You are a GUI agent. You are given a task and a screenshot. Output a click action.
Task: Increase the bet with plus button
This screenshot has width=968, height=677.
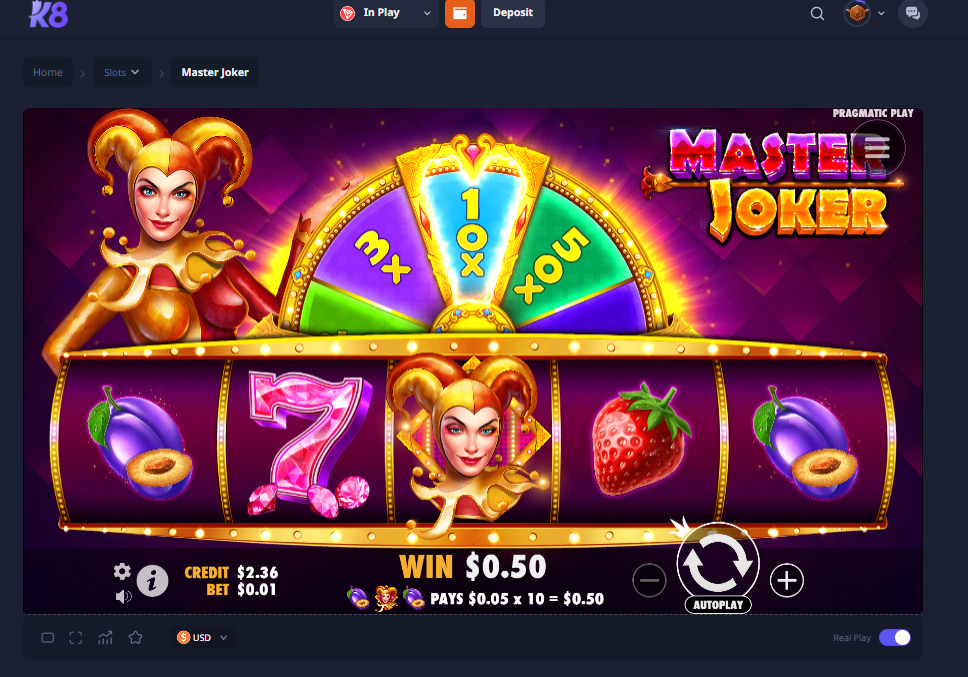tap(786, 580)
